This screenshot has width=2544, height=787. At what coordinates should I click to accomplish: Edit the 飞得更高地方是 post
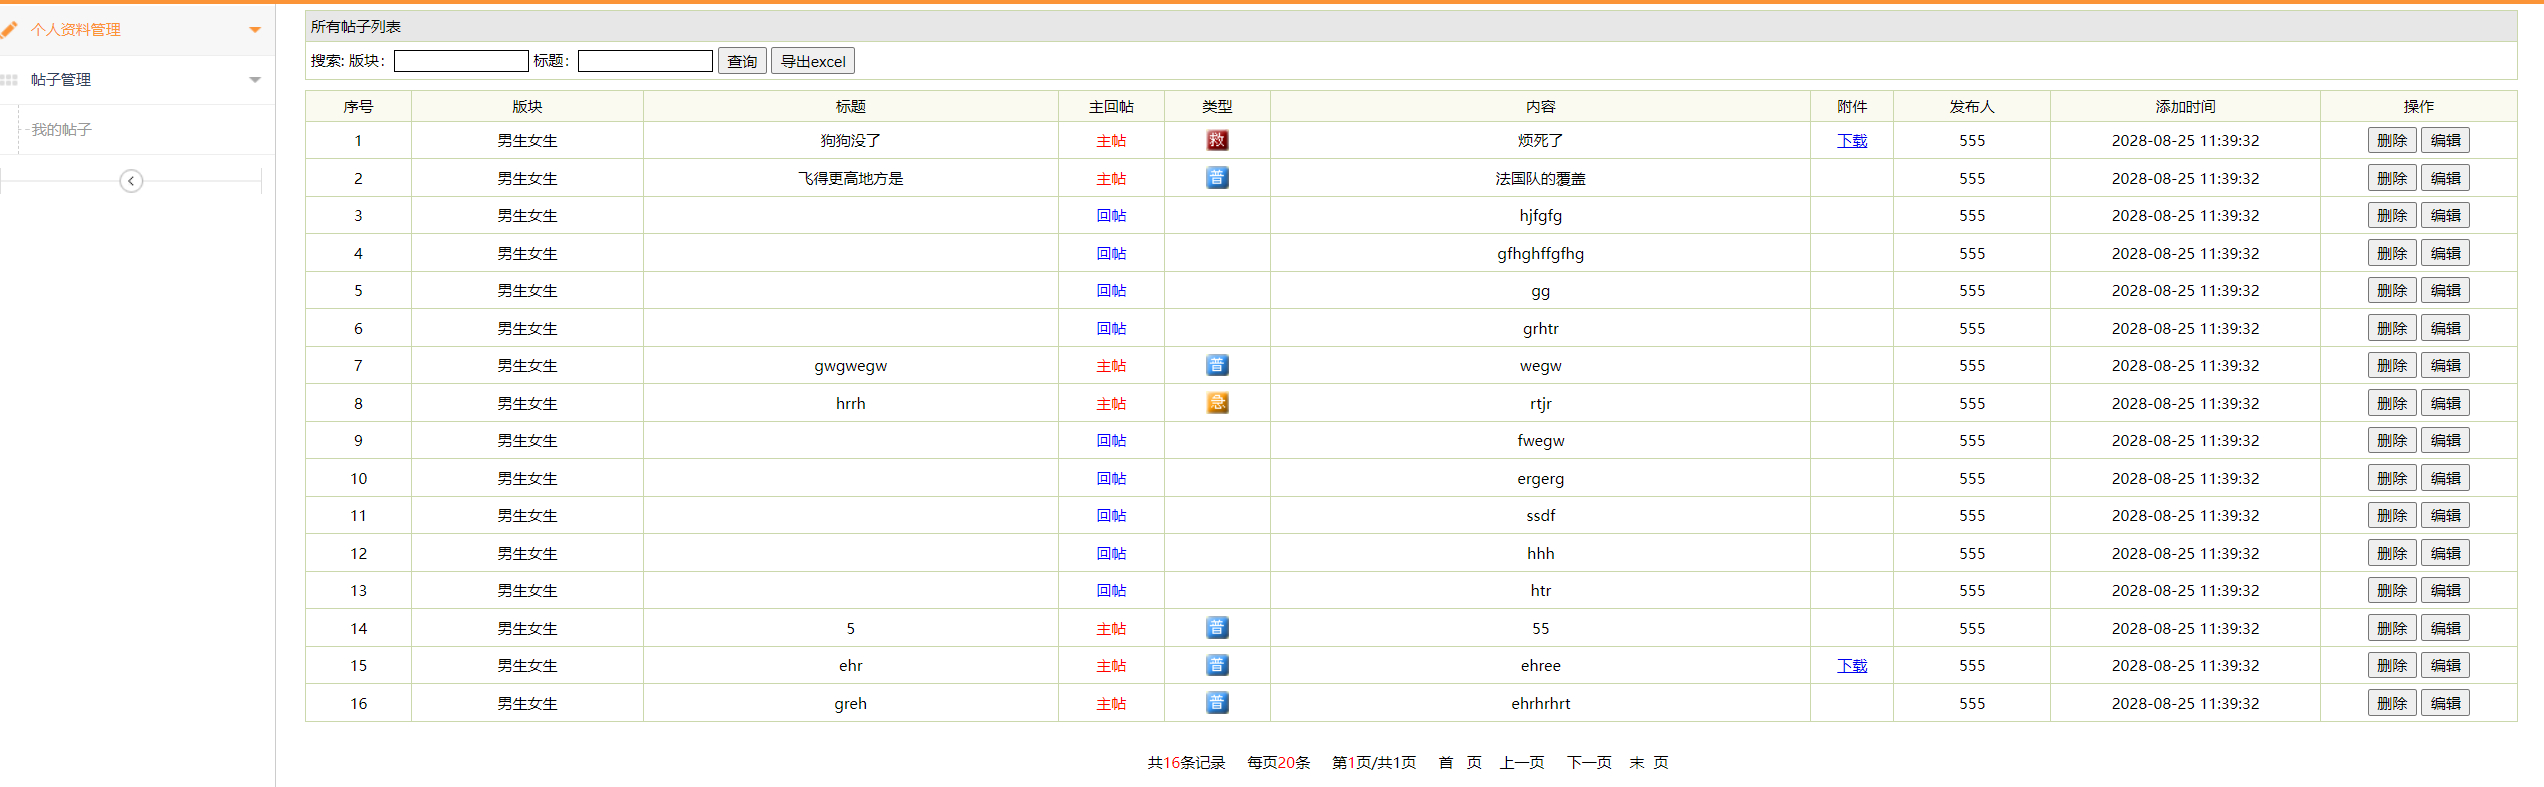[x=2445, y=178]
